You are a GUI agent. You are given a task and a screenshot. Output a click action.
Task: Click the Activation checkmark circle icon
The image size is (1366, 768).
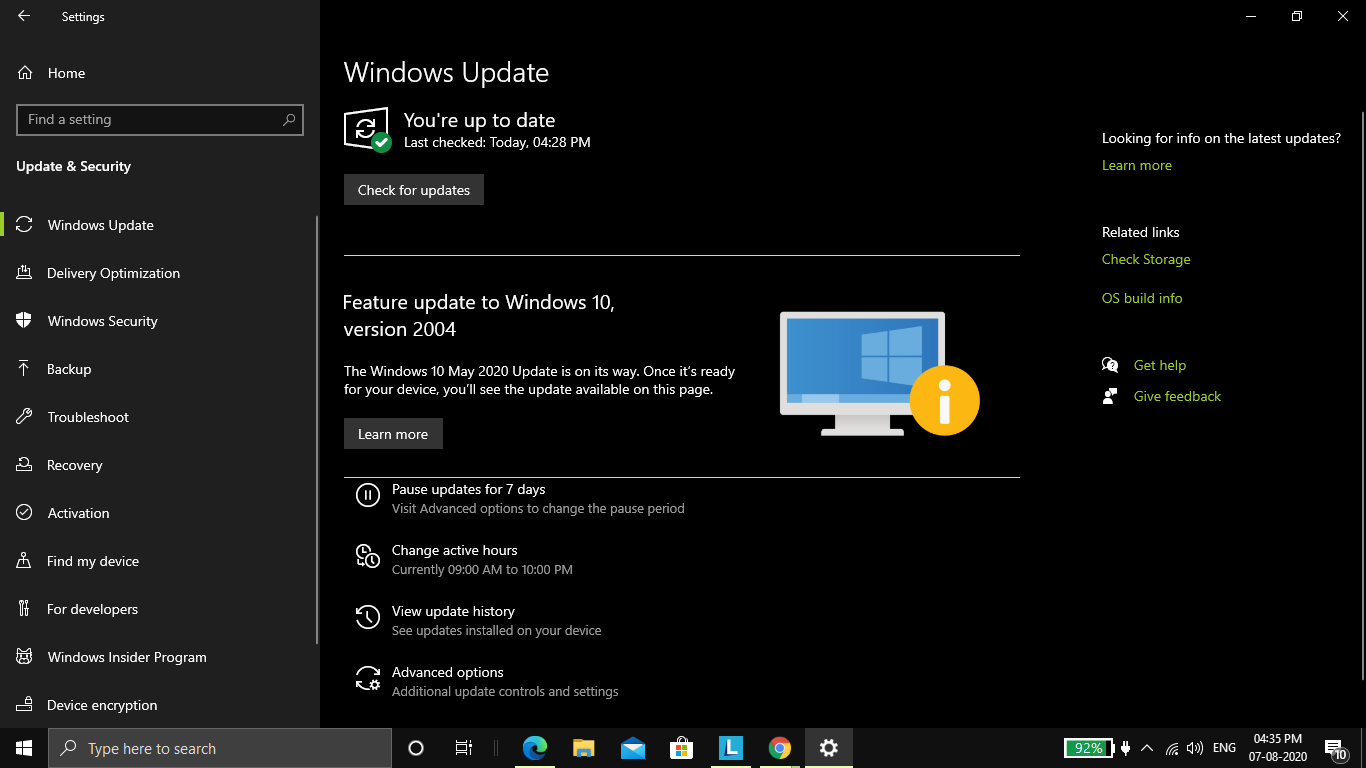coord(25,513)
